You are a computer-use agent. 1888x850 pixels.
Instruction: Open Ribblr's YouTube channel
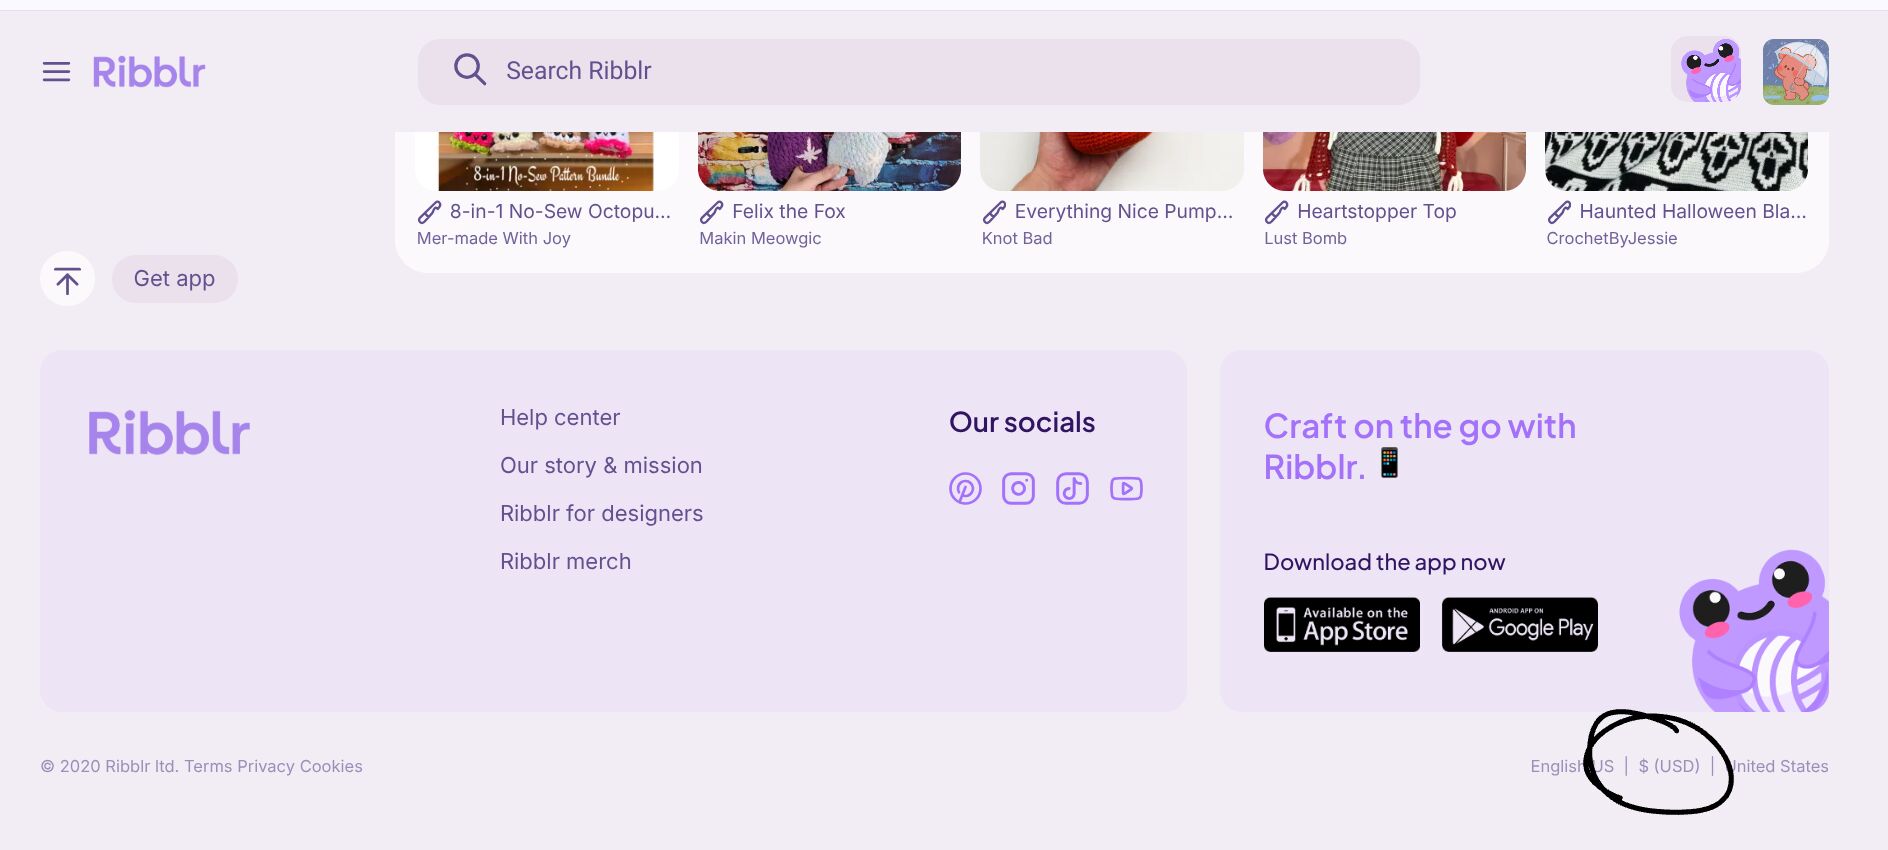pos(1126,489)
